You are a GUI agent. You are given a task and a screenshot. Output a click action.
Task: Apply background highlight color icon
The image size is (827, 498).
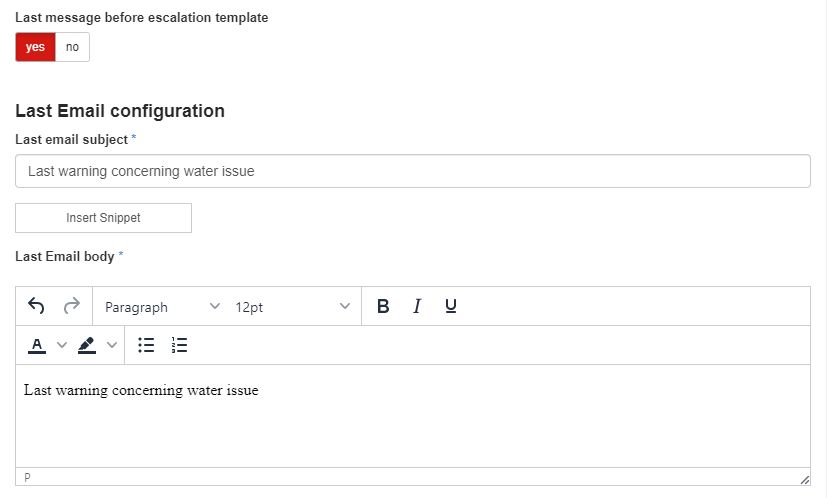(87, 345)
